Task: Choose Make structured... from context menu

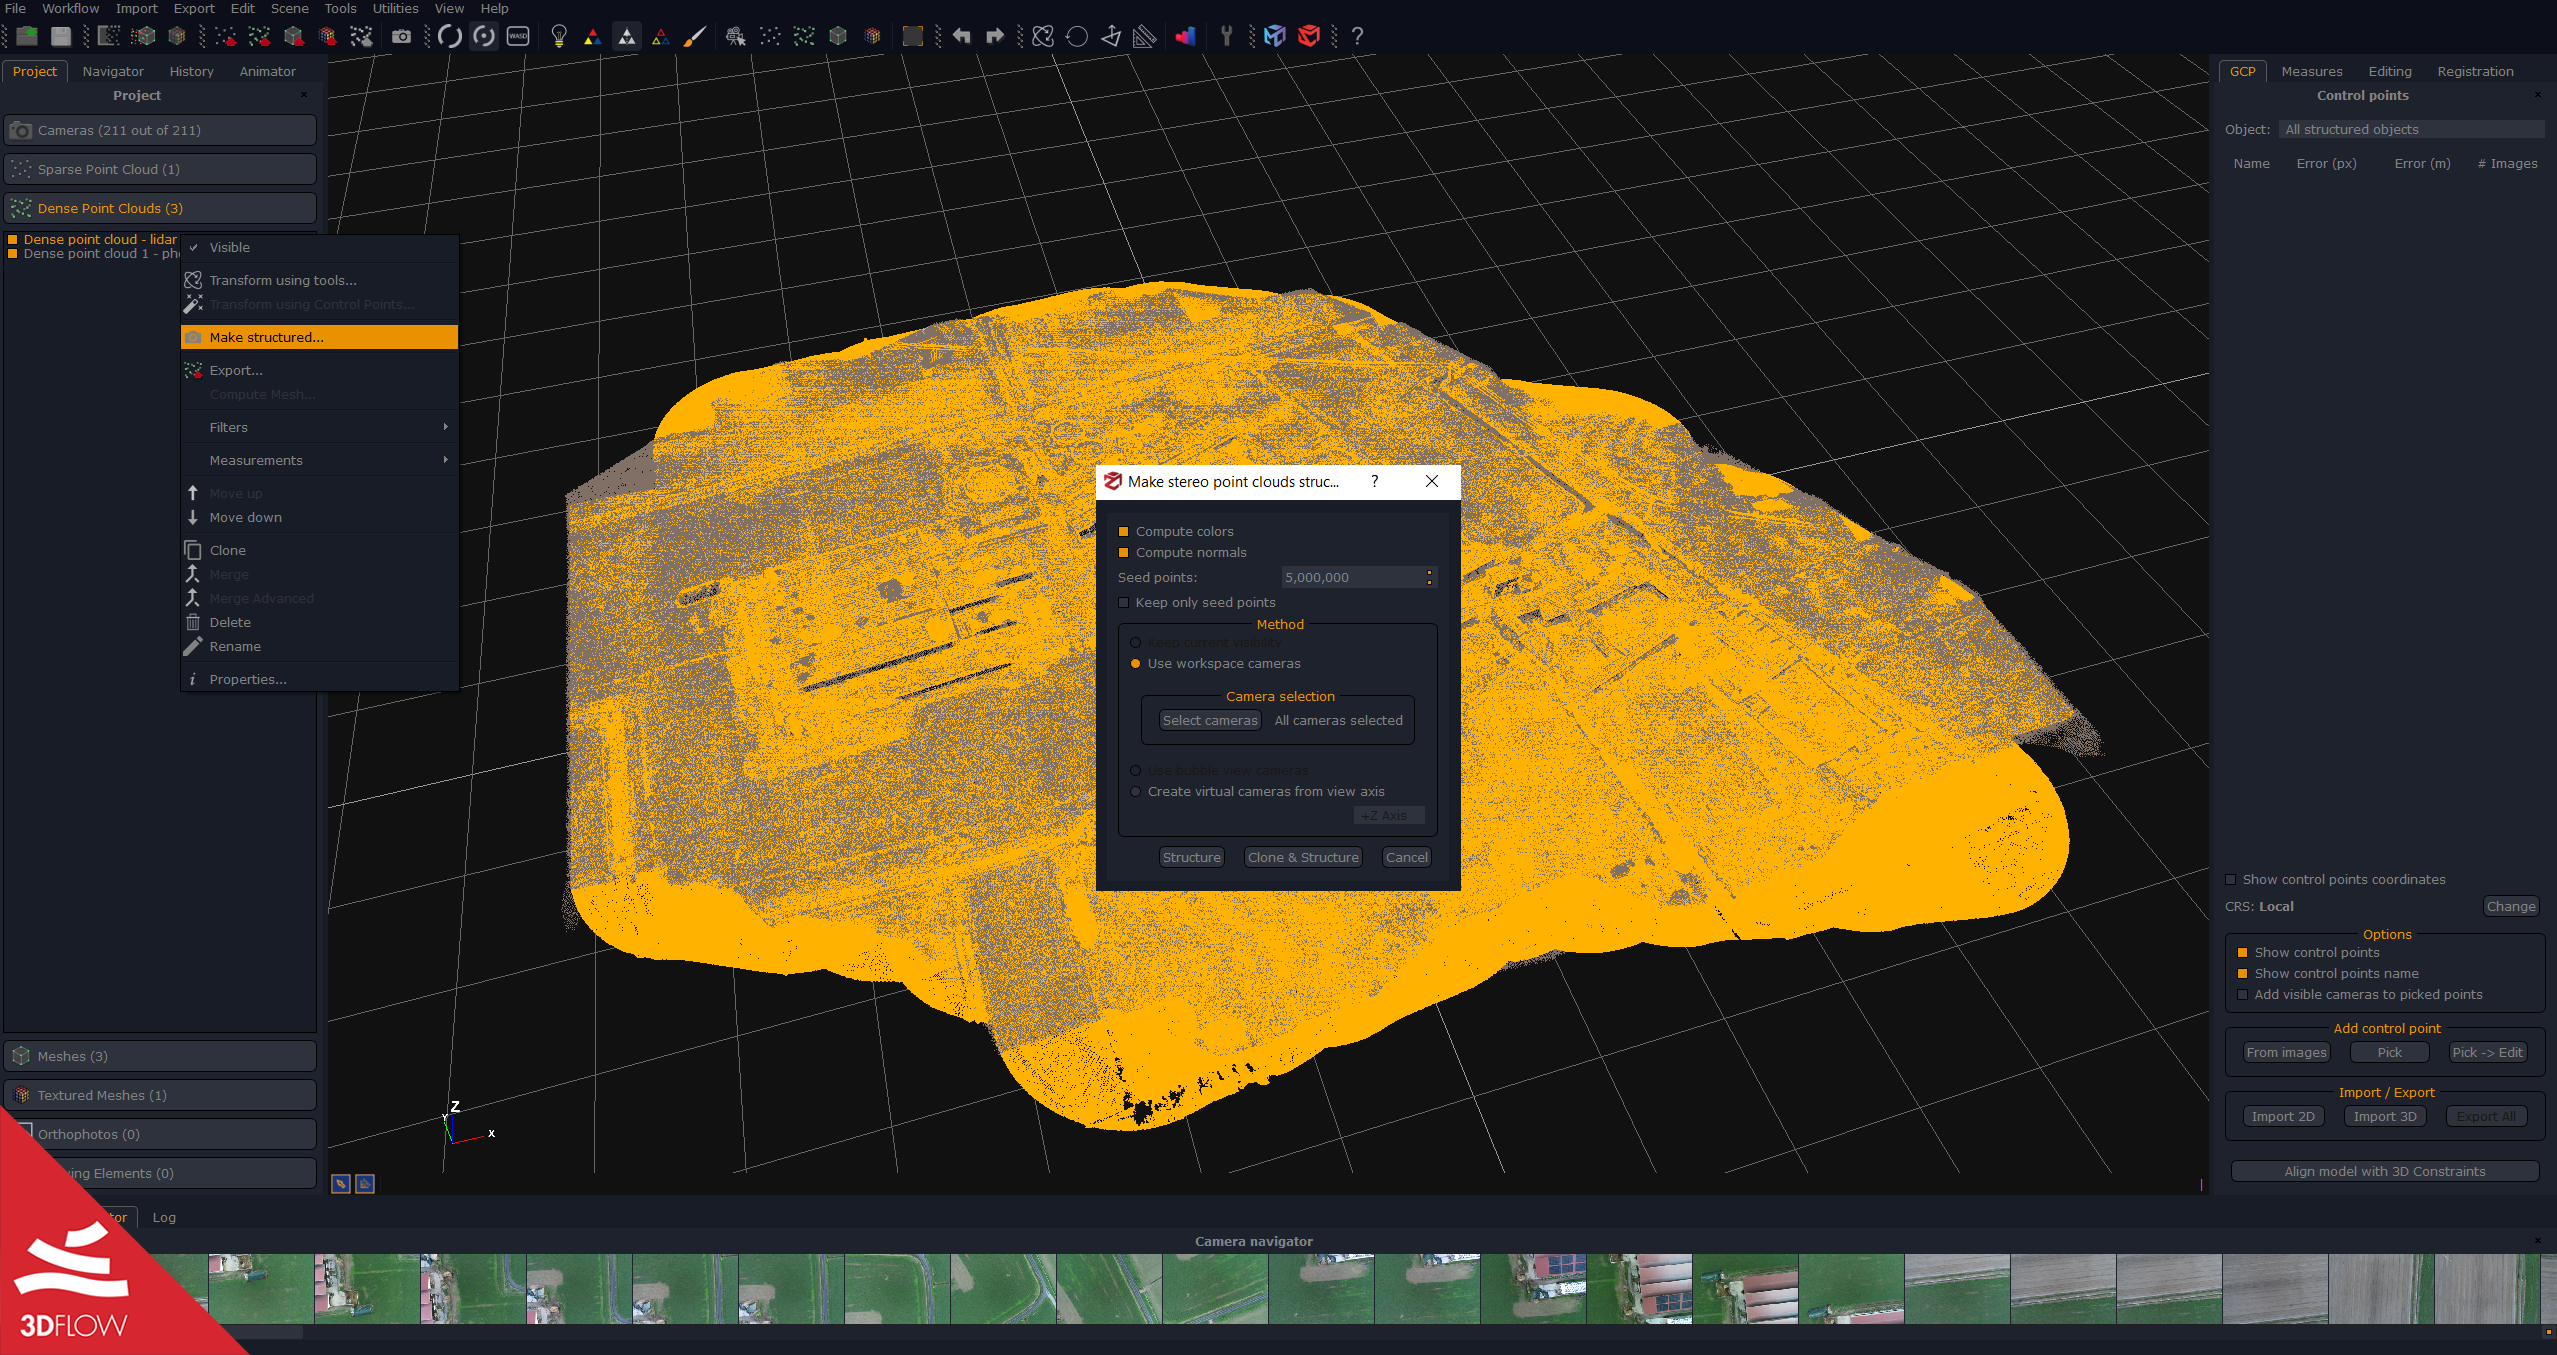Action: 319,337
